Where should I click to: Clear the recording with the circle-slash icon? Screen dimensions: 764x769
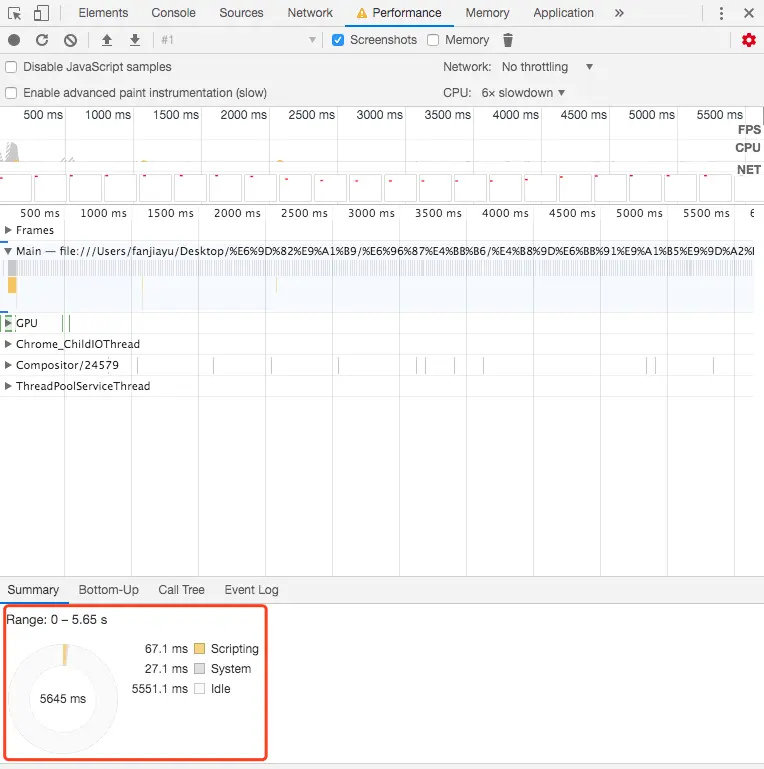tap(71, 40)
